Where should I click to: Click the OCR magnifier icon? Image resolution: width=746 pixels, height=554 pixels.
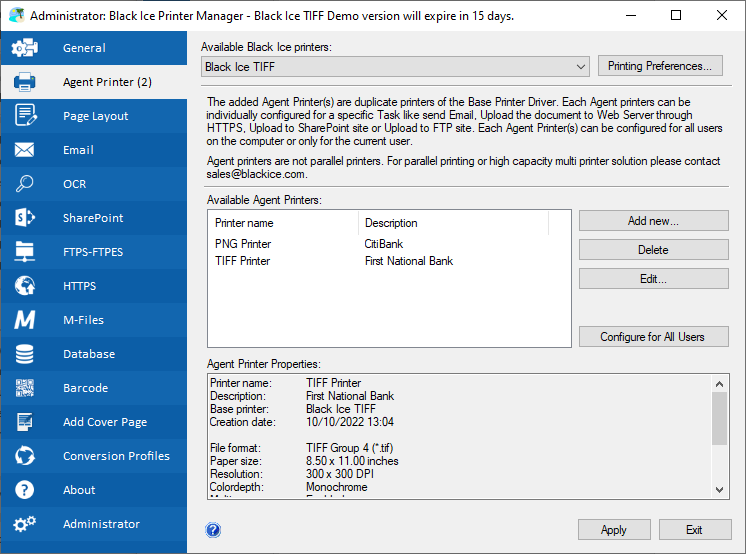click(25, 184)
